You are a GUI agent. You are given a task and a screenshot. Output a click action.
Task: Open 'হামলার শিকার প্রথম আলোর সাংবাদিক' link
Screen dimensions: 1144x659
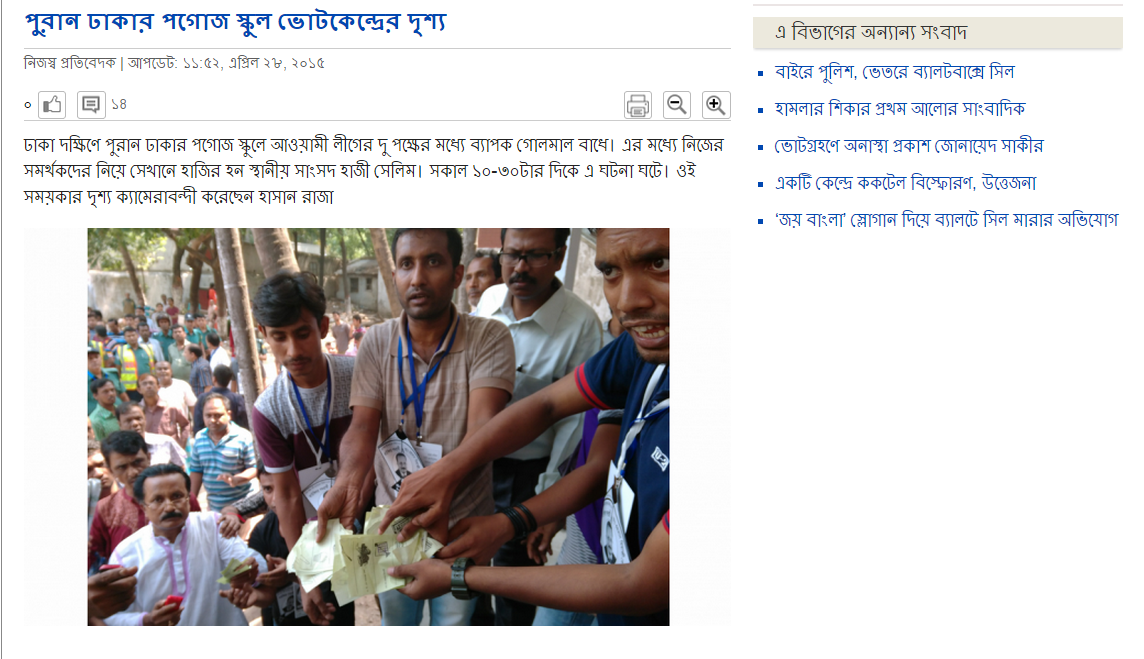coord(900,109)
